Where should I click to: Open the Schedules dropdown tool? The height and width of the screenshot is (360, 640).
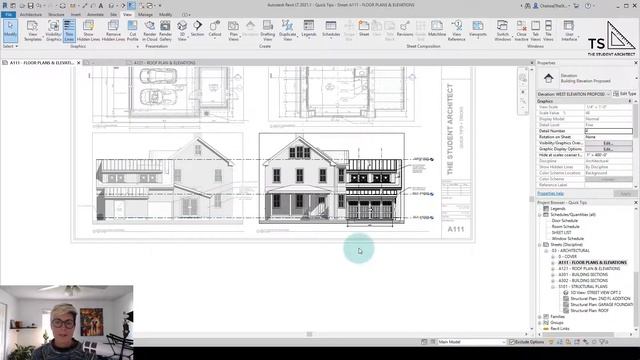point(331,29)
